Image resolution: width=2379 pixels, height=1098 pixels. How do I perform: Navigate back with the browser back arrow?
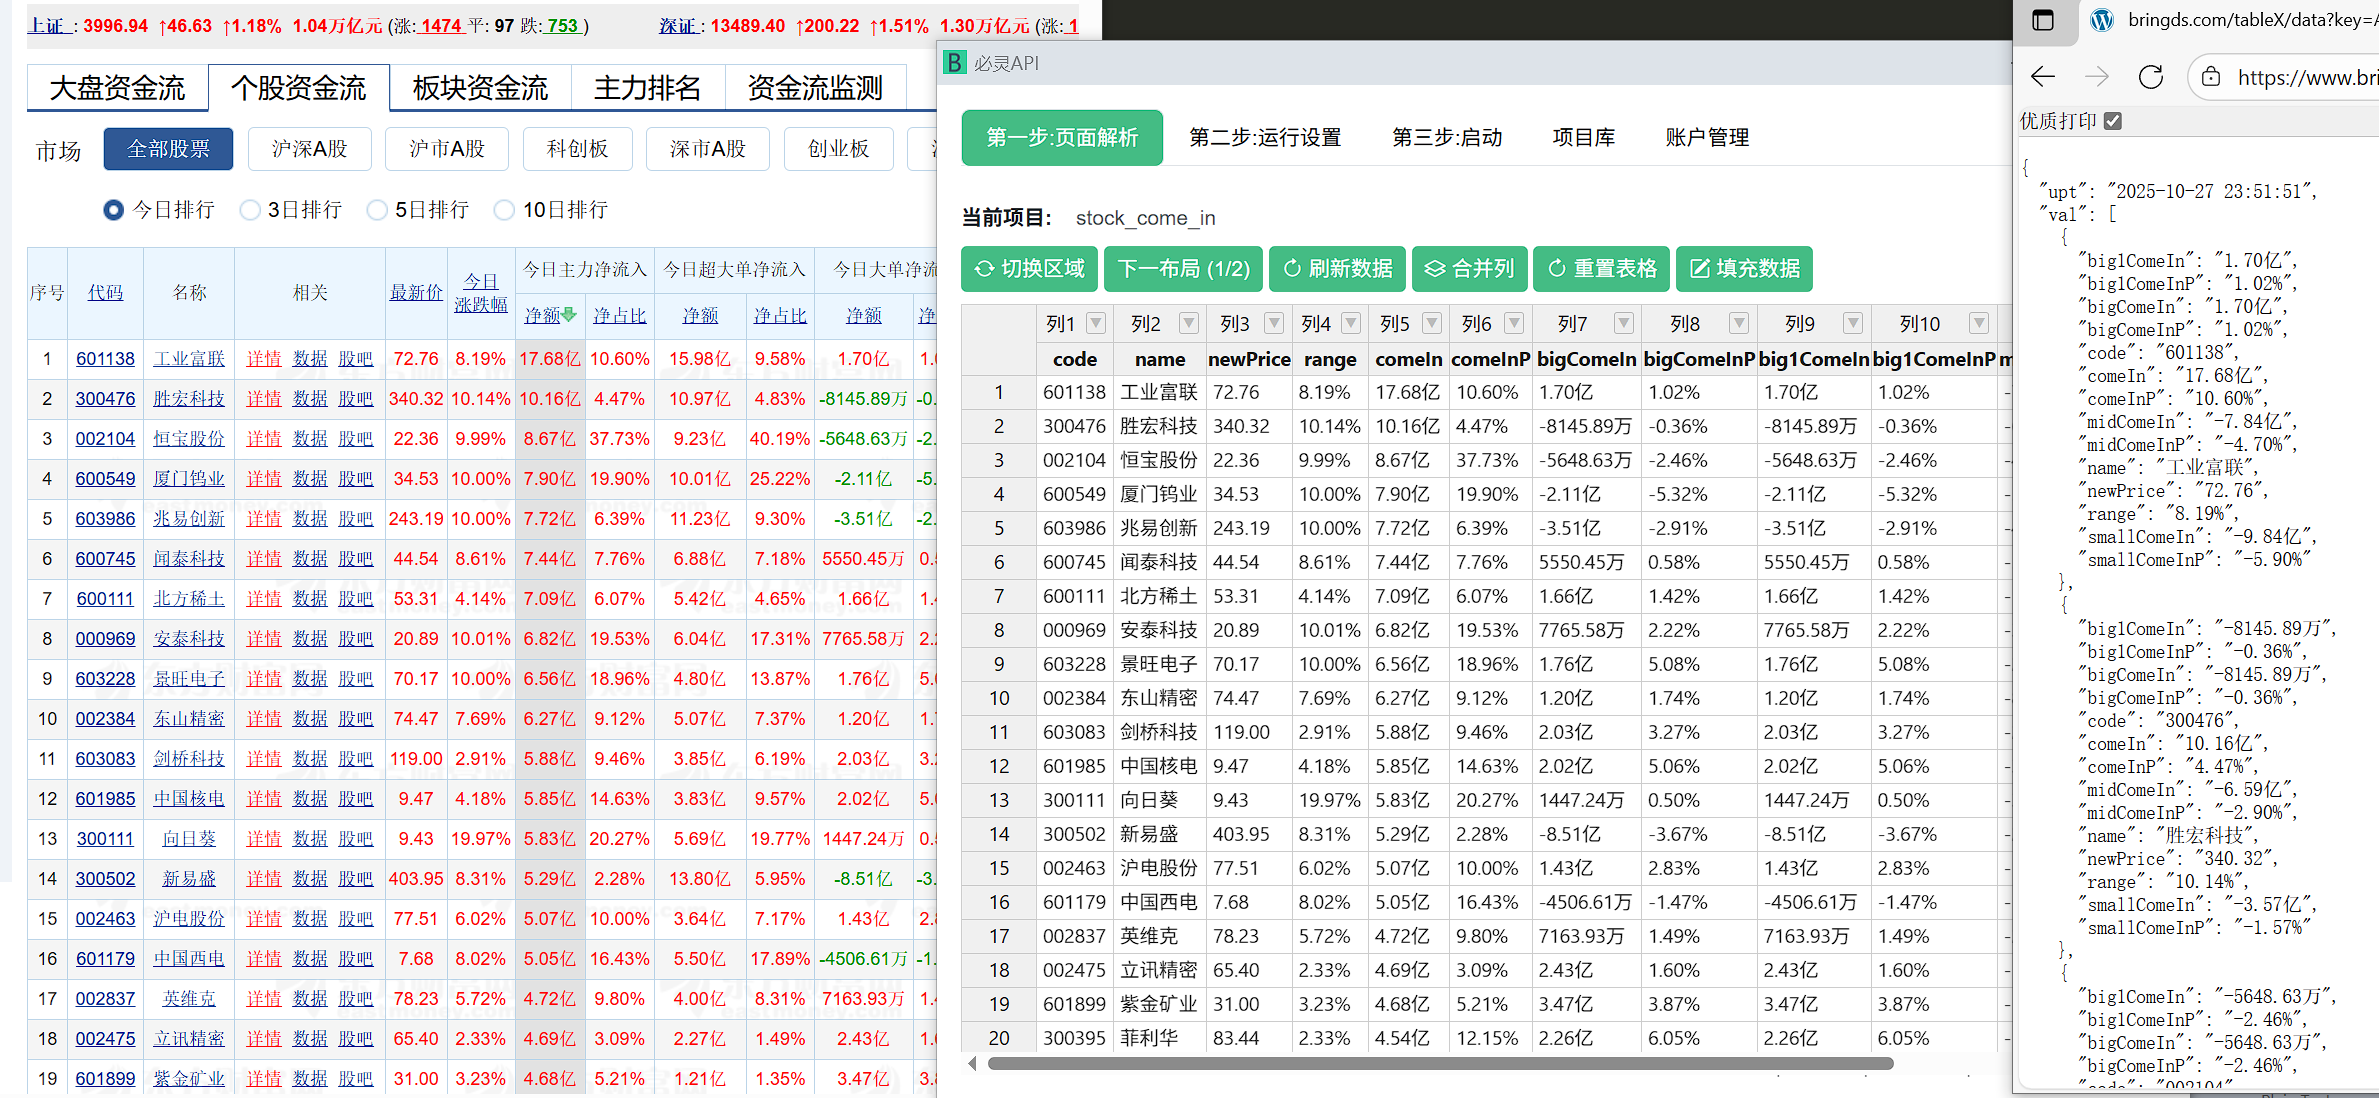pyautogui.click(x=2042, y=76)
